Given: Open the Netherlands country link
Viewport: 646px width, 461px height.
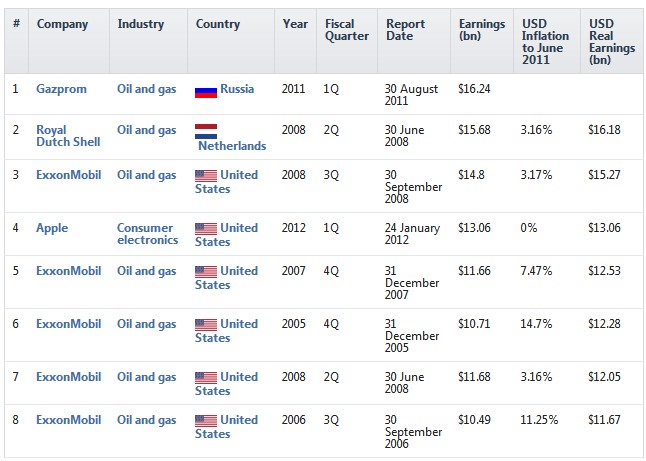Looking at the screenshot, I should pyautogui.click(x=232, y=146).
